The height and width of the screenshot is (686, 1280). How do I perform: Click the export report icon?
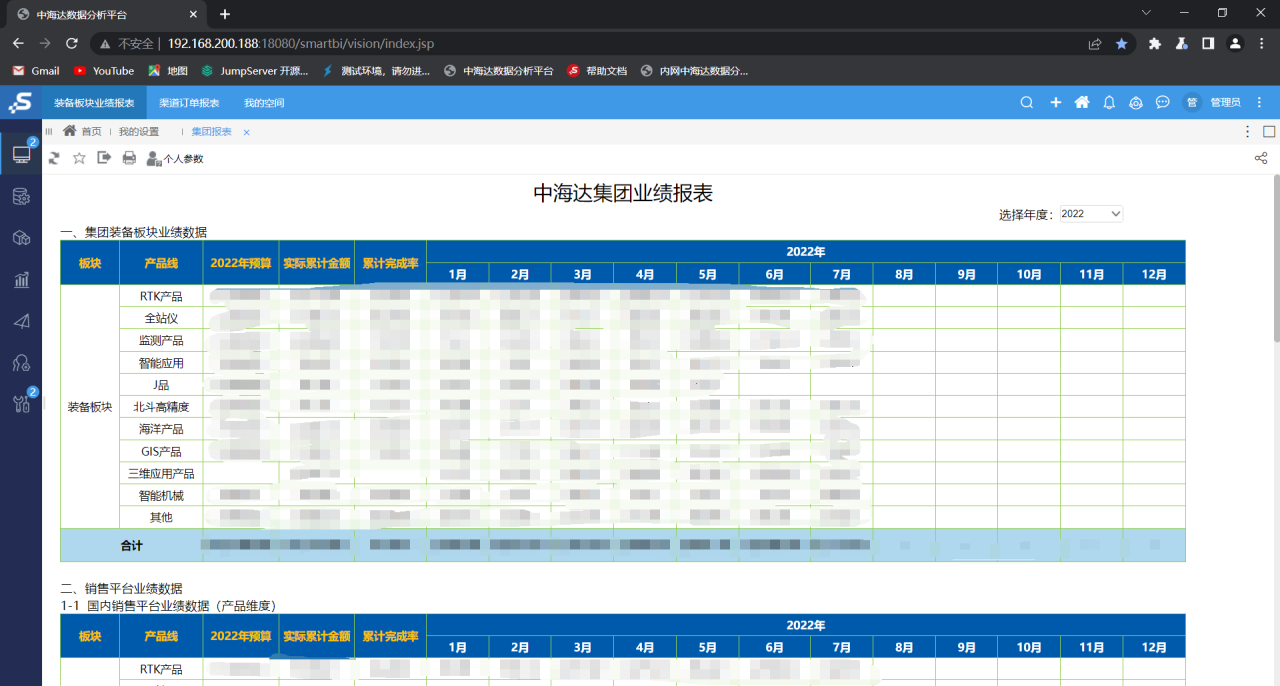coord(104,158)
